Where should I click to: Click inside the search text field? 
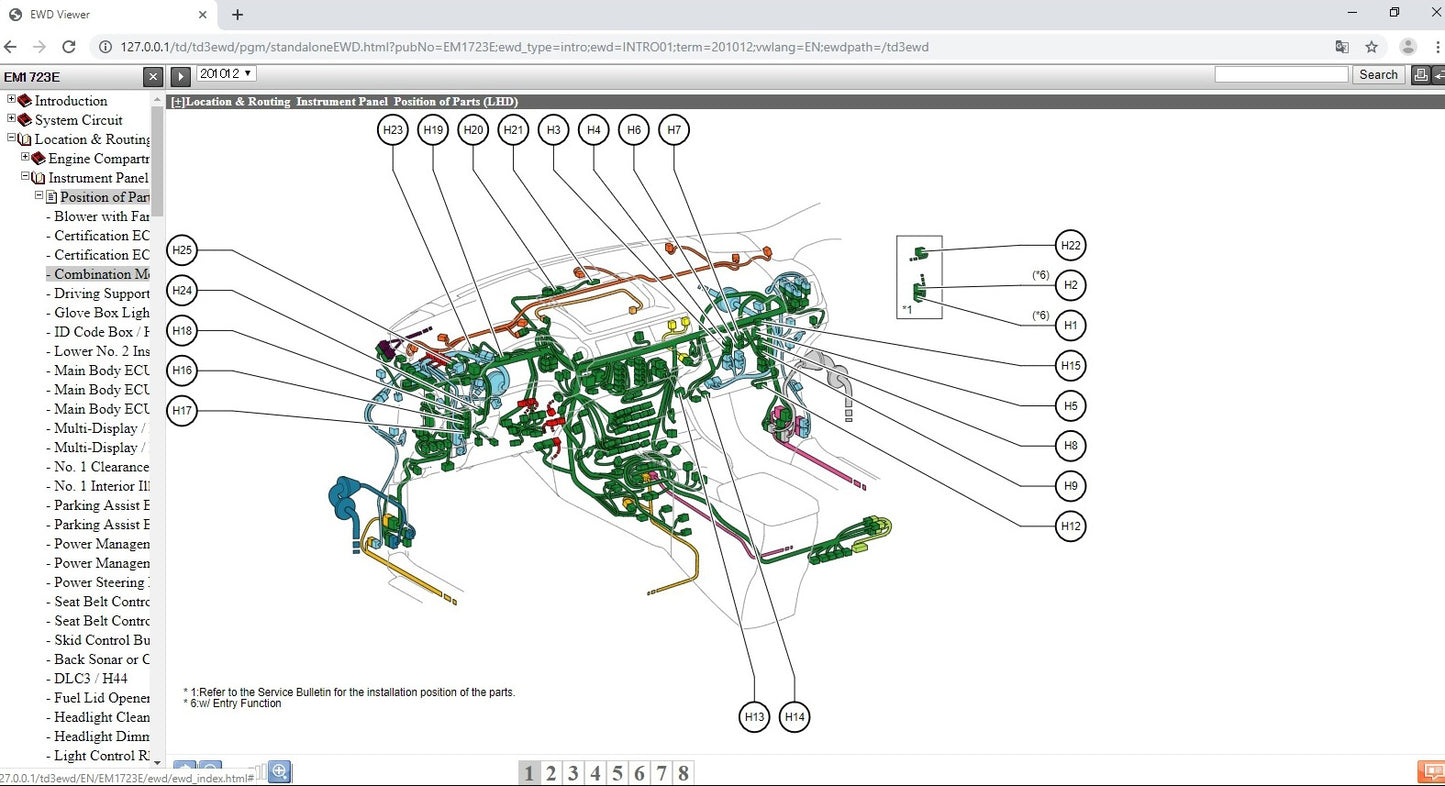point(1281,75)
